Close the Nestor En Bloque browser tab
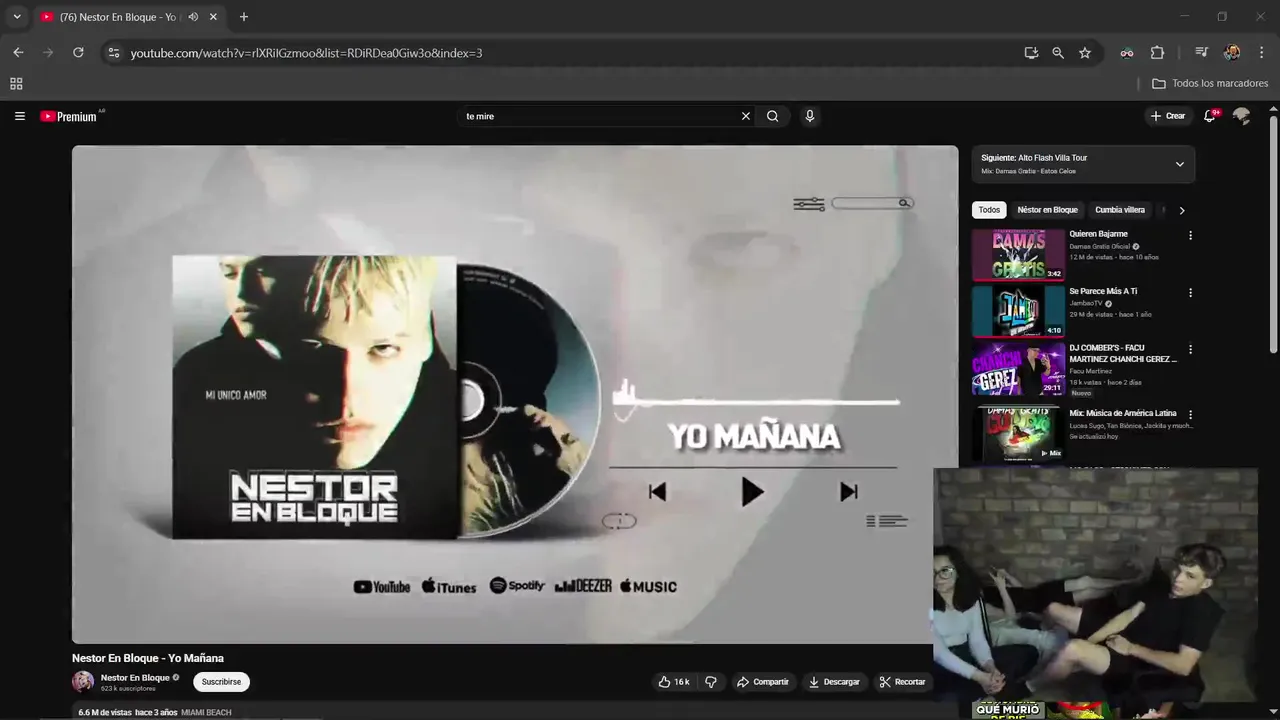 pyautogui.click(x=213, y=17)
